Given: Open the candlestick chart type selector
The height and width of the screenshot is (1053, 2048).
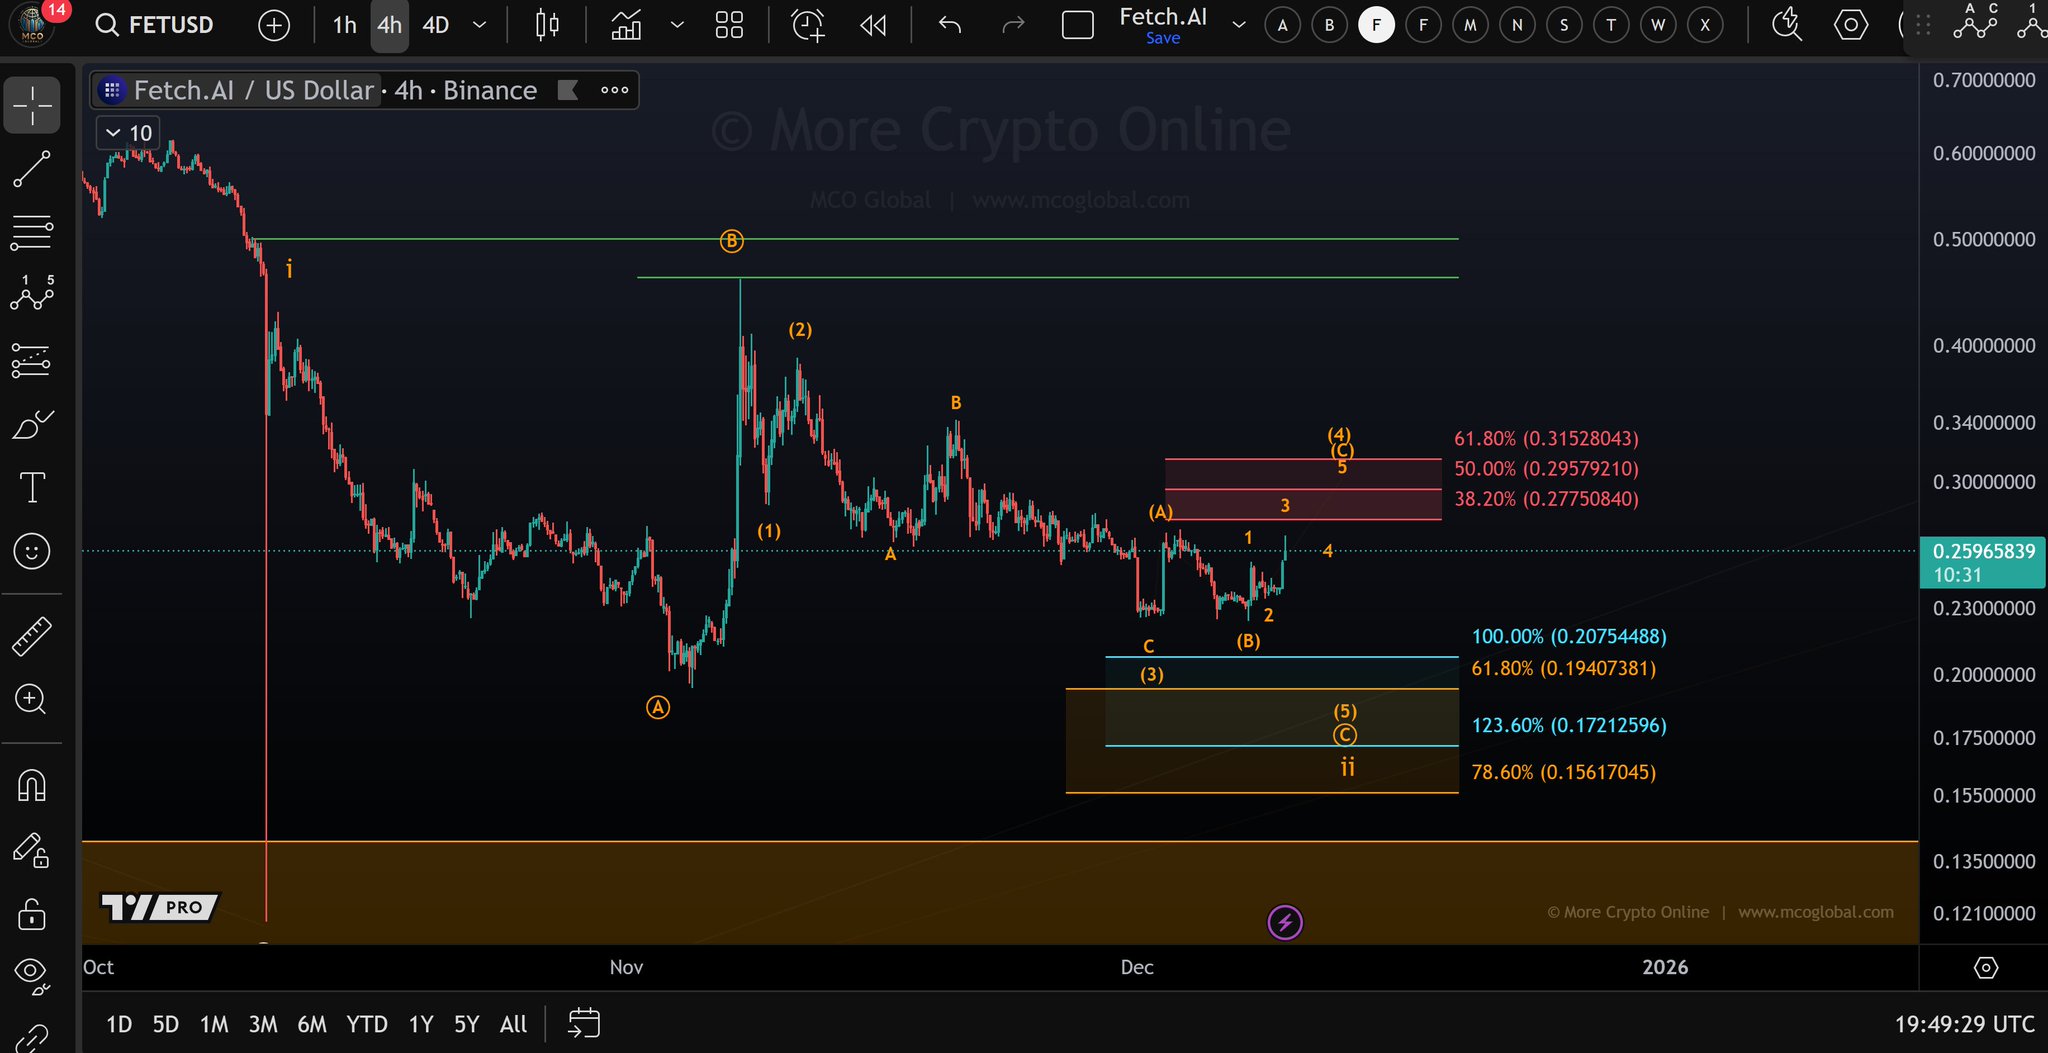Looking at the screenshot, I should tap(547, 25).
